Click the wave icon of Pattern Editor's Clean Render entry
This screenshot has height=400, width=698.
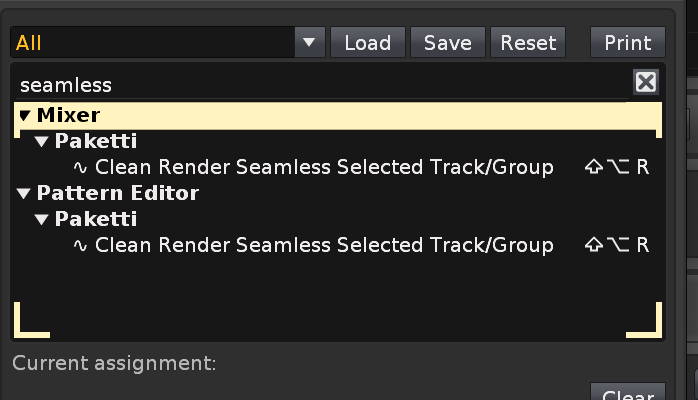click(81, 245)
